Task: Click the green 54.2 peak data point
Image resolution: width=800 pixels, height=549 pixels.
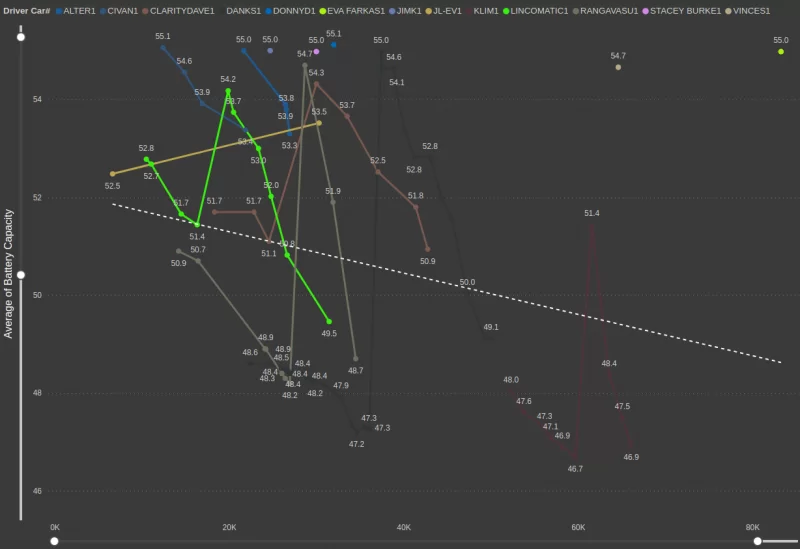Action: (x=228, y=91)
